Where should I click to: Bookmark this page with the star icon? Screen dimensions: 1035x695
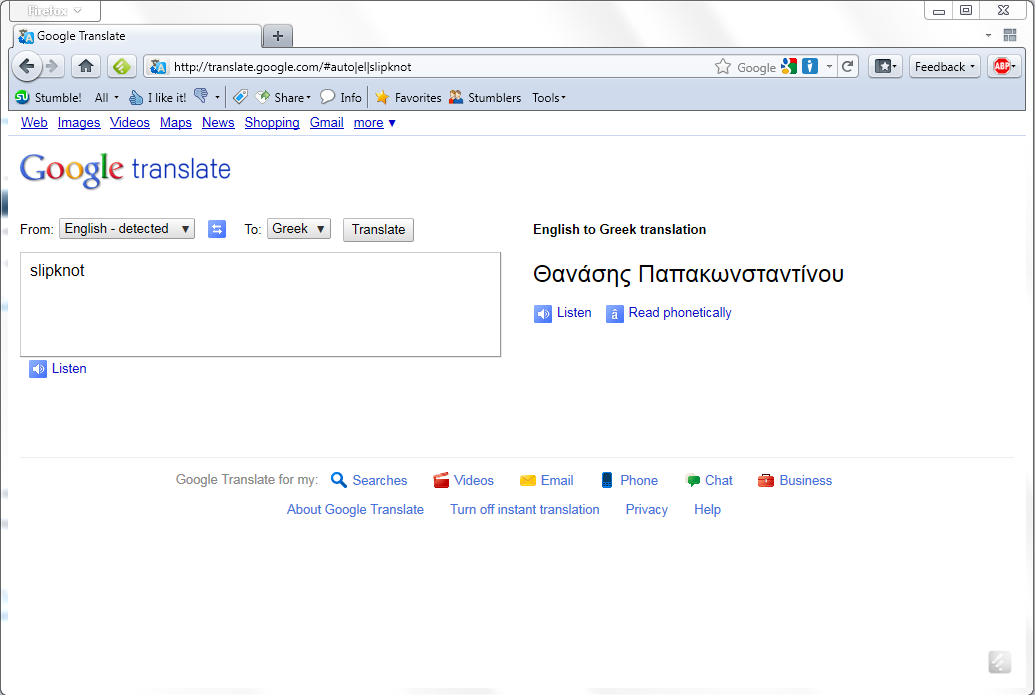723,67
